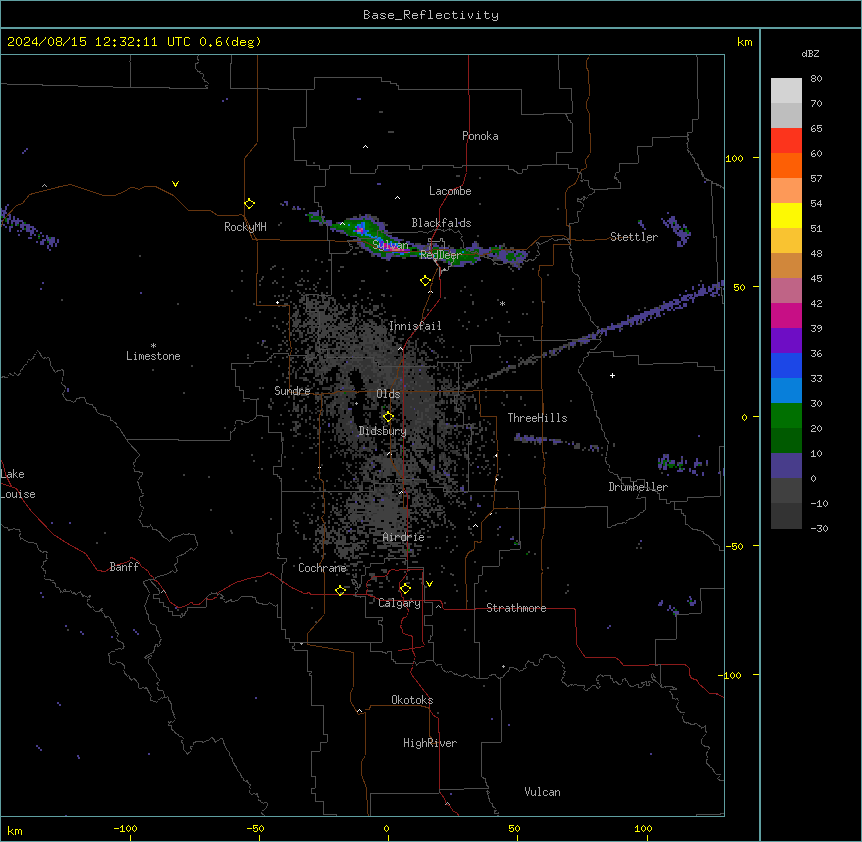This screenshot has width=862, height=842.
Task: Click the Sundre label
Action: point(292,391)
